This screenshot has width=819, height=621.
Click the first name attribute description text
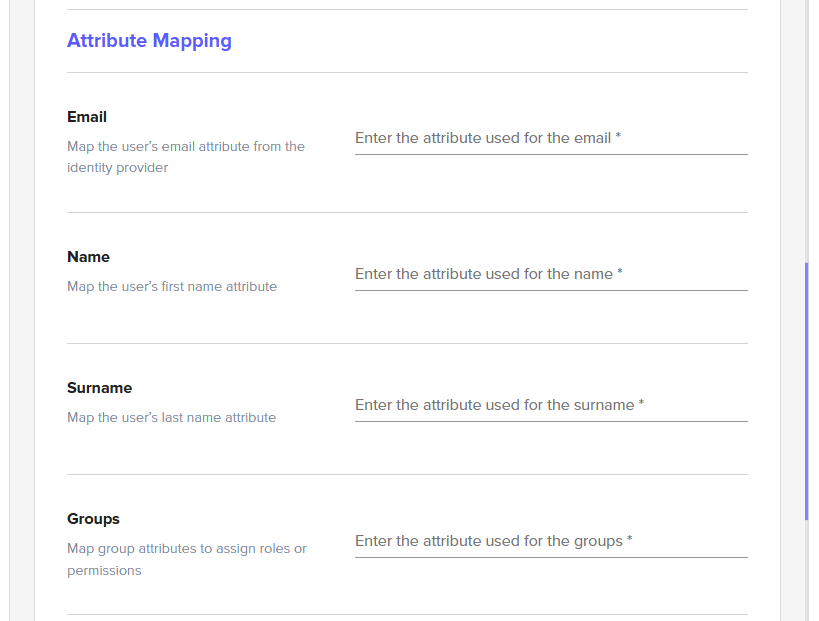click(x=171, y=287)
